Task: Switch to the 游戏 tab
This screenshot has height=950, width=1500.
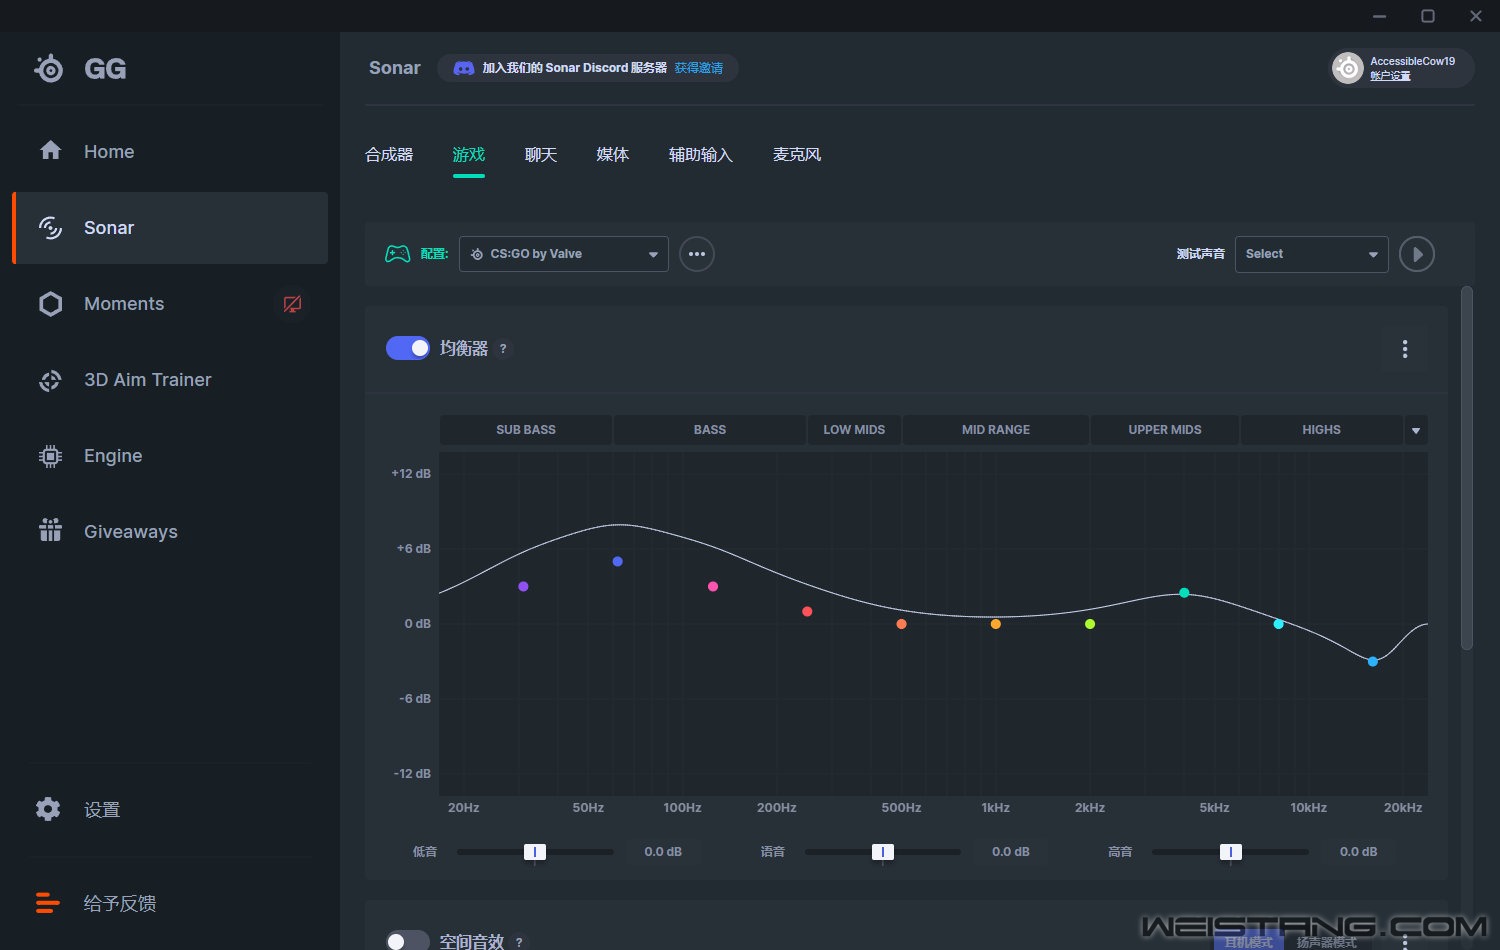Action: coord(469,155)
